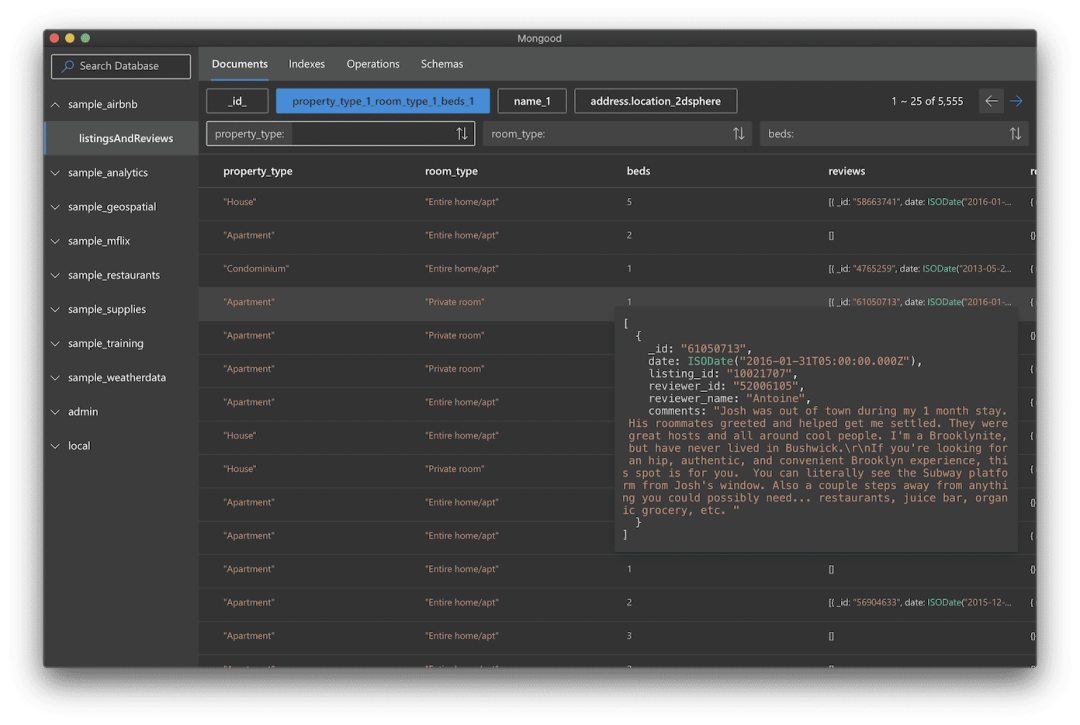Click the reviews cell with id 58663741

(920, 202)
